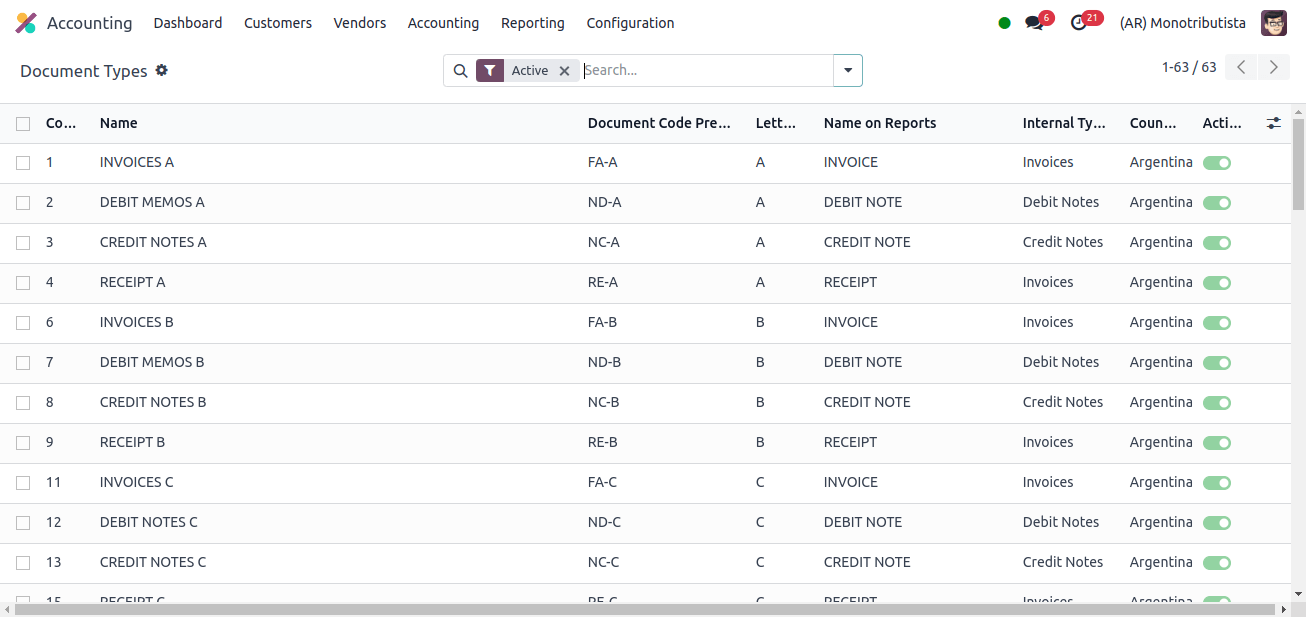Open the Accounting menu item in the top bar
This screenshot has height=617, width=1306.
coord(443,23)
